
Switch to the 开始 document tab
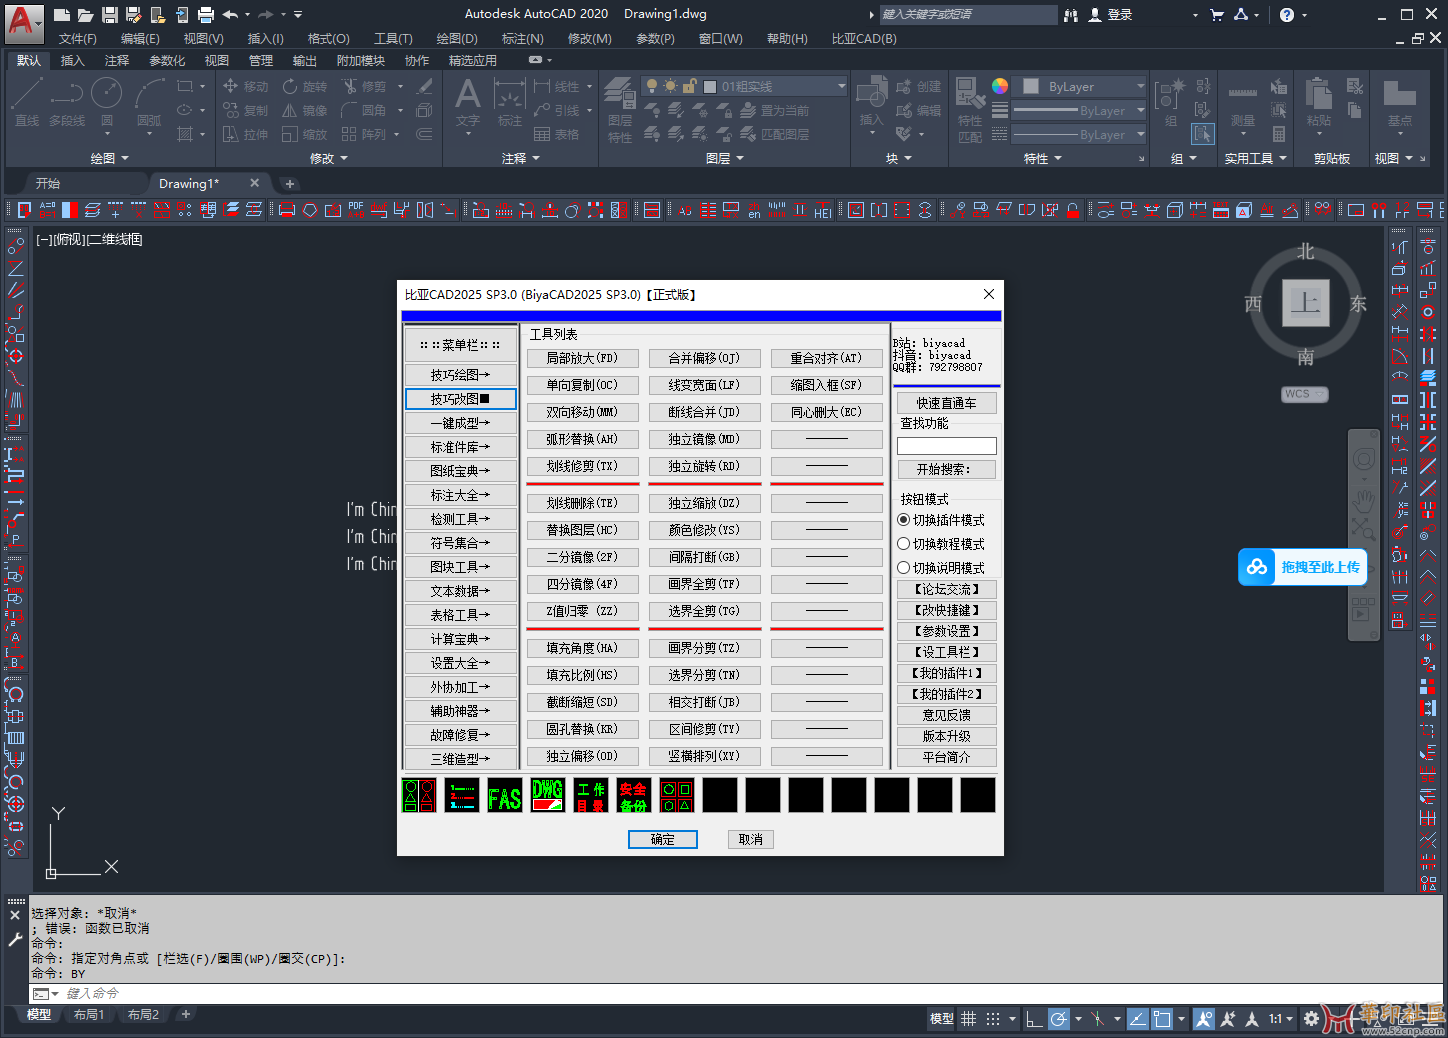pos(48,184)
